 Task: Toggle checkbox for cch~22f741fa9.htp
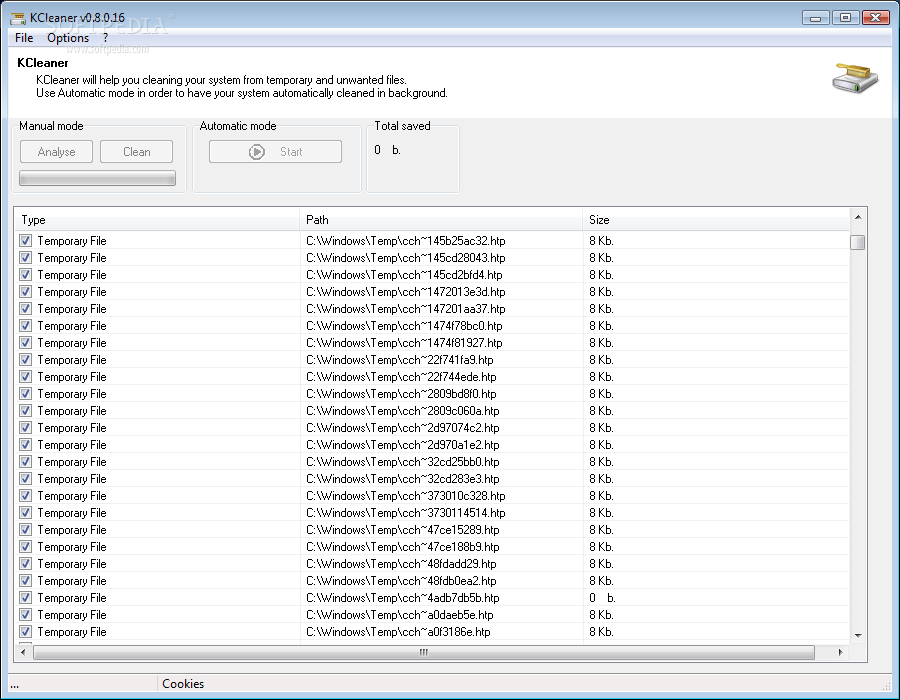pos(25,360)
